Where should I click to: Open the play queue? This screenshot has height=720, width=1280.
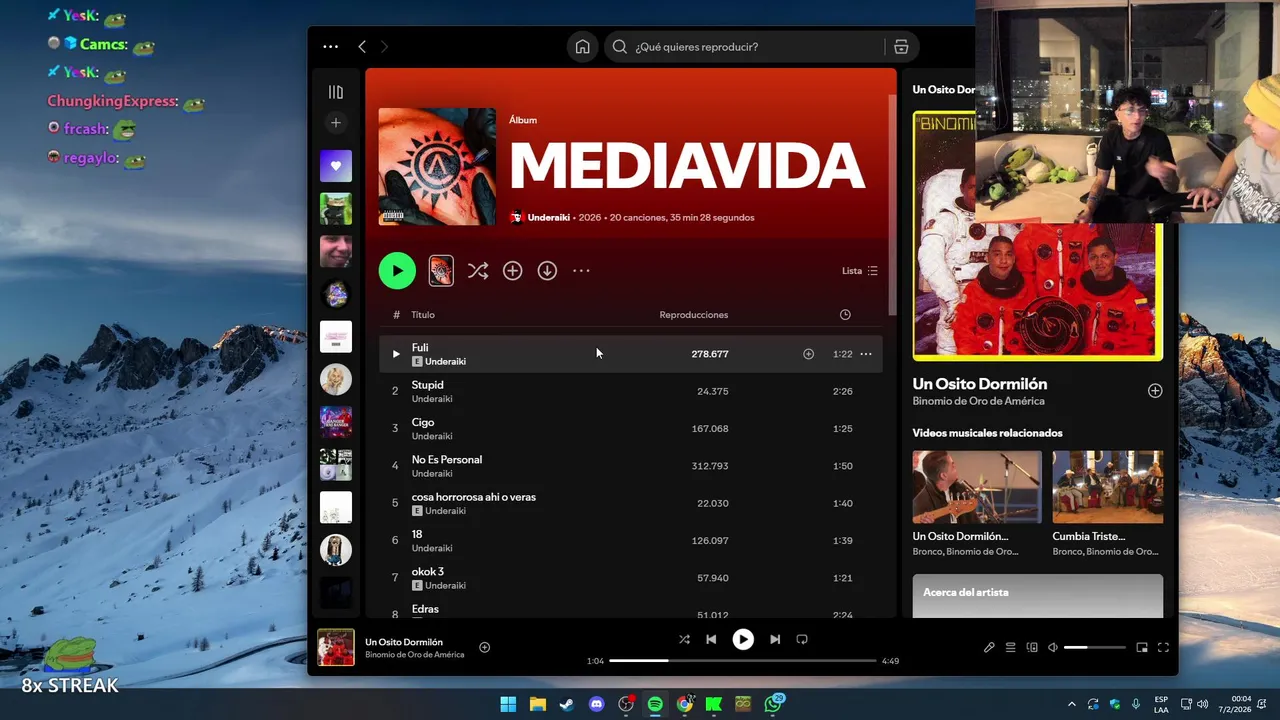pos(1010,647)
